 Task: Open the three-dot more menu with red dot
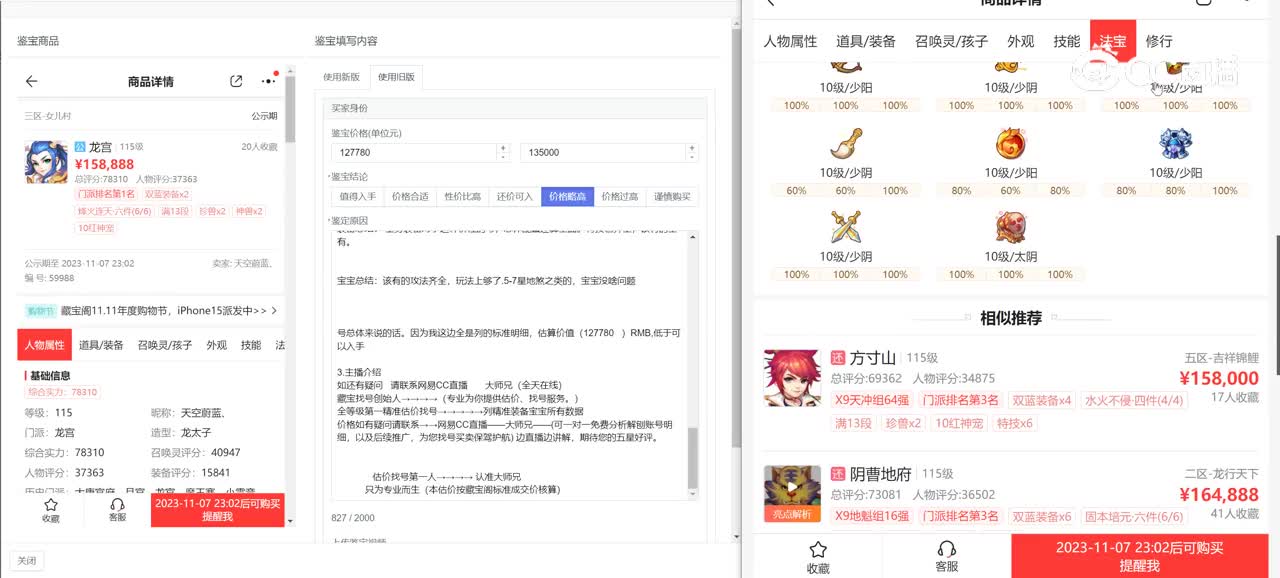pyautogui.click(x=268, y=81)
